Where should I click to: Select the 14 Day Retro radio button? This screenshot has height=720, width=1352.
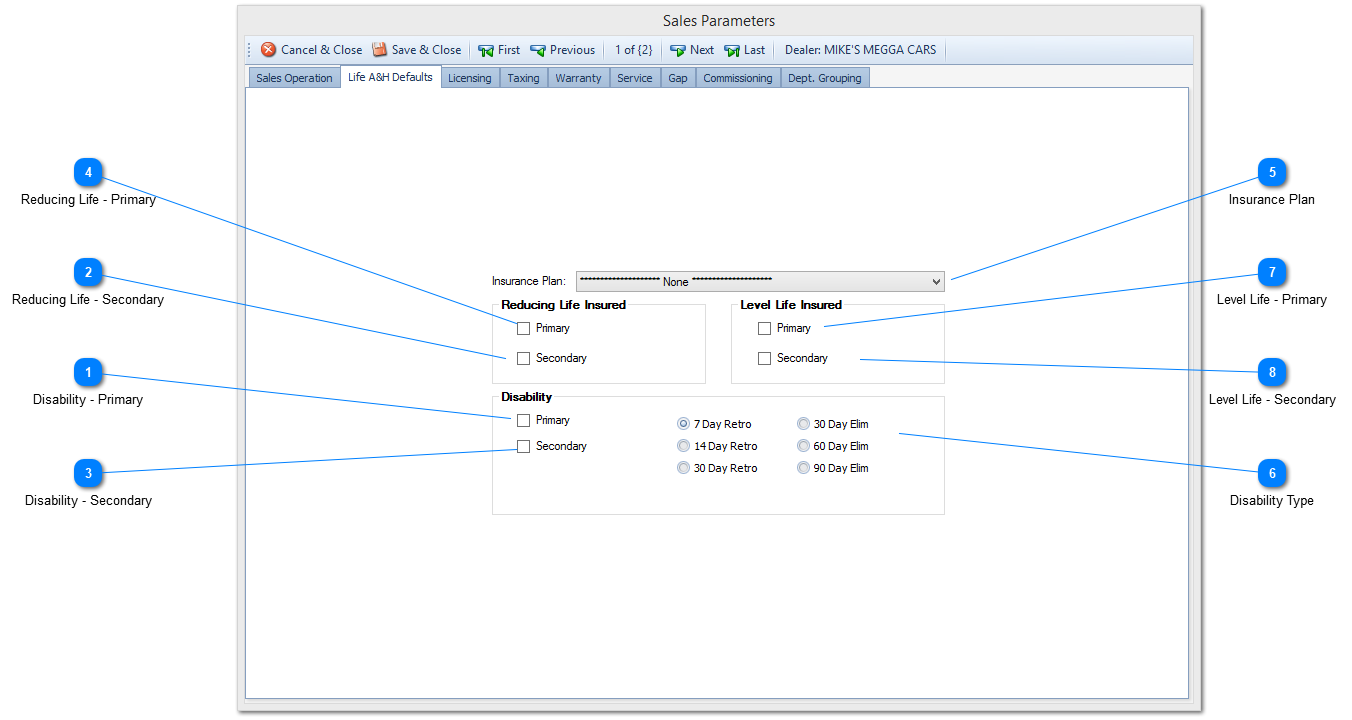coord(684,446)
